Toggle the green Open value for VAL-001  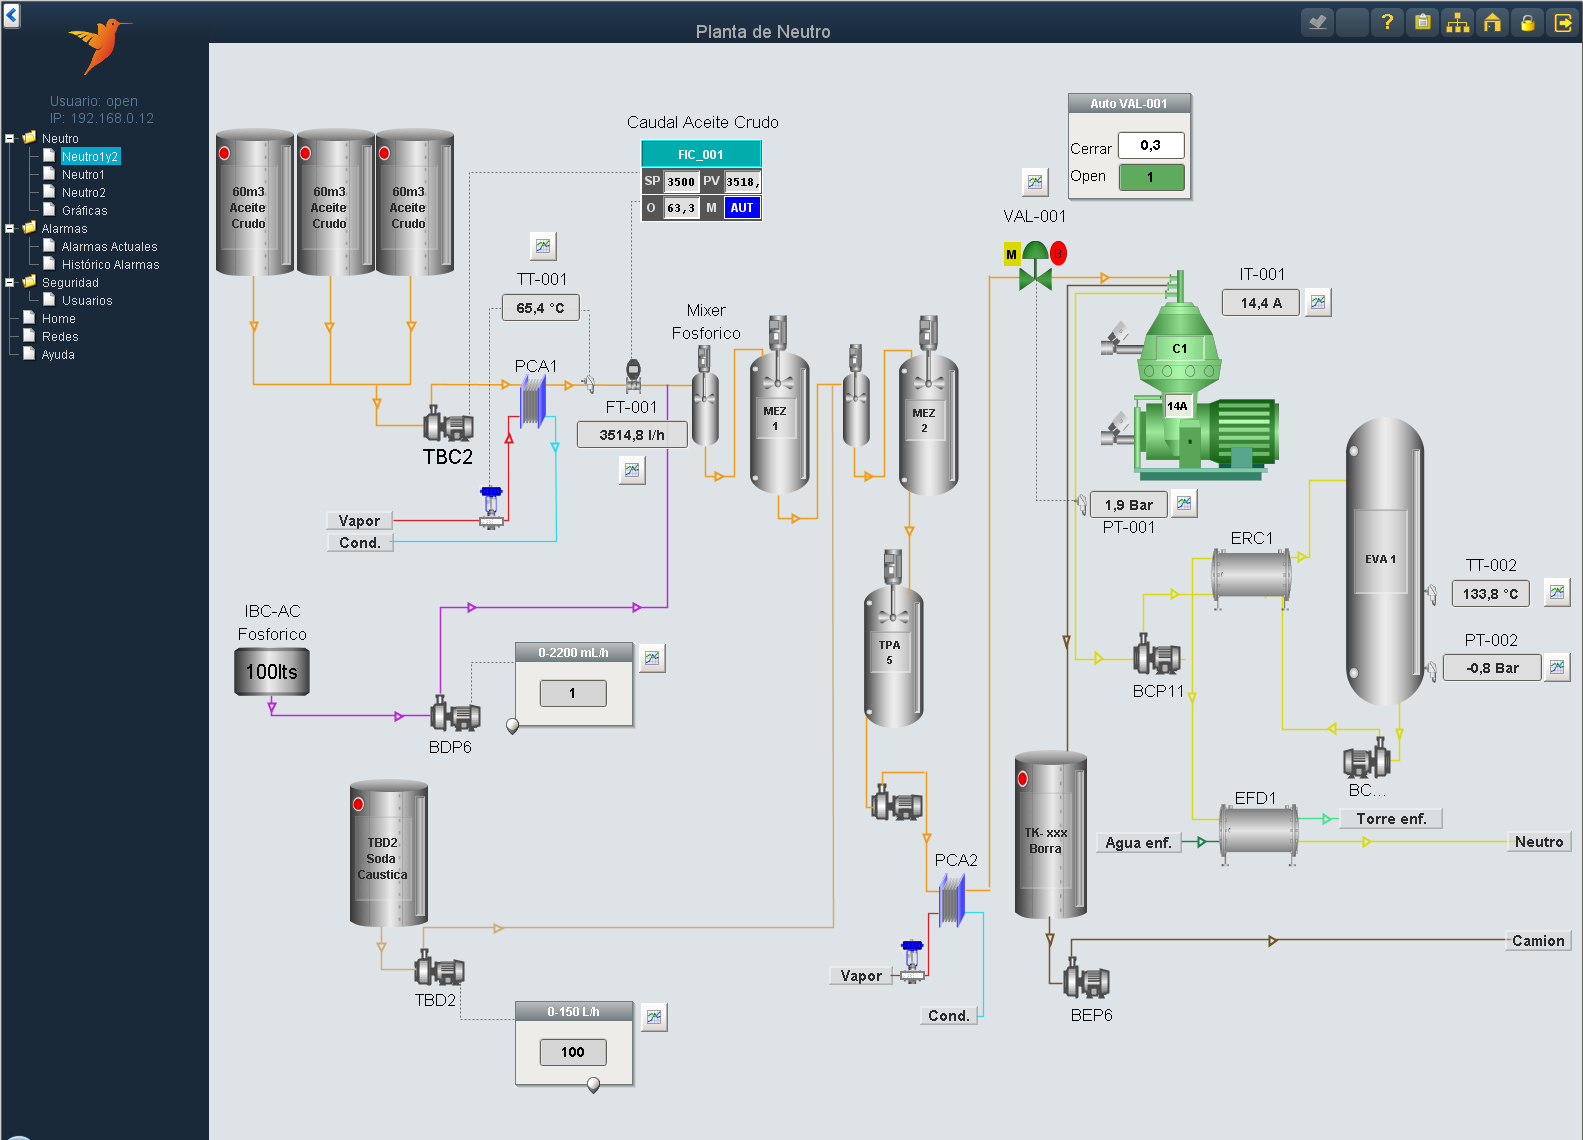(x=1151, y=177)
